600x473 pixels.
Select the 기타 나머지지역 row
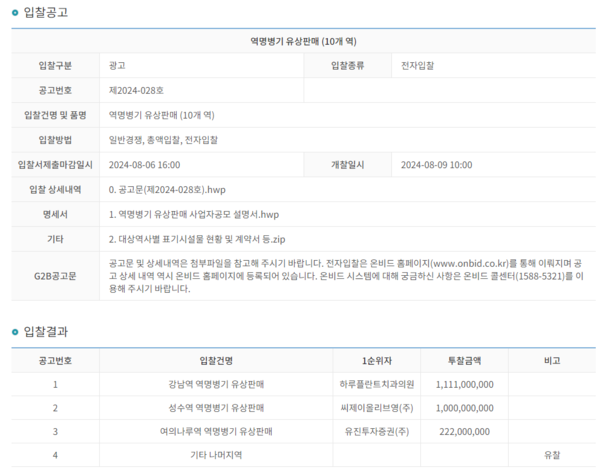303,455
